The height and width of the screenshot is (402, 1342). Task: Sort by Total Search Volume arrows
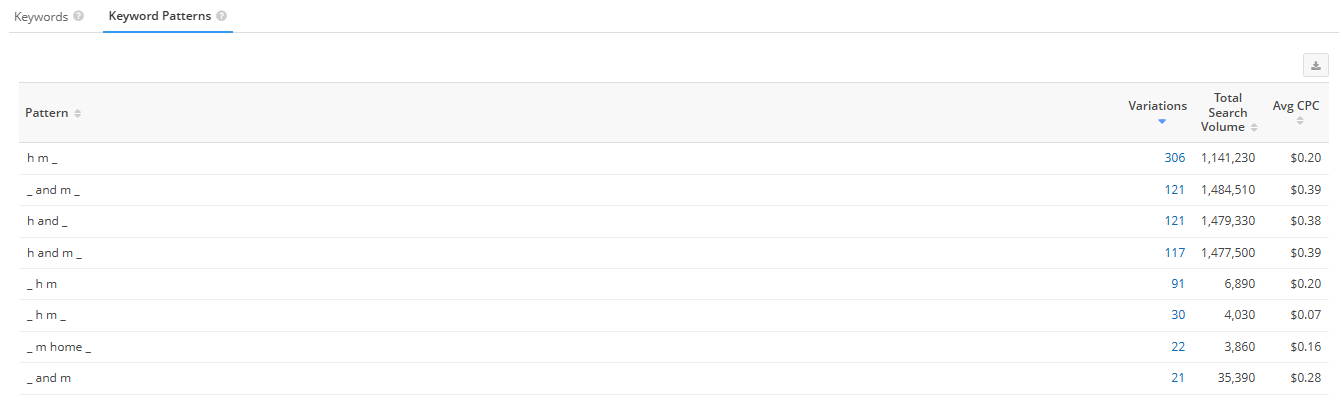[1254, 127]
